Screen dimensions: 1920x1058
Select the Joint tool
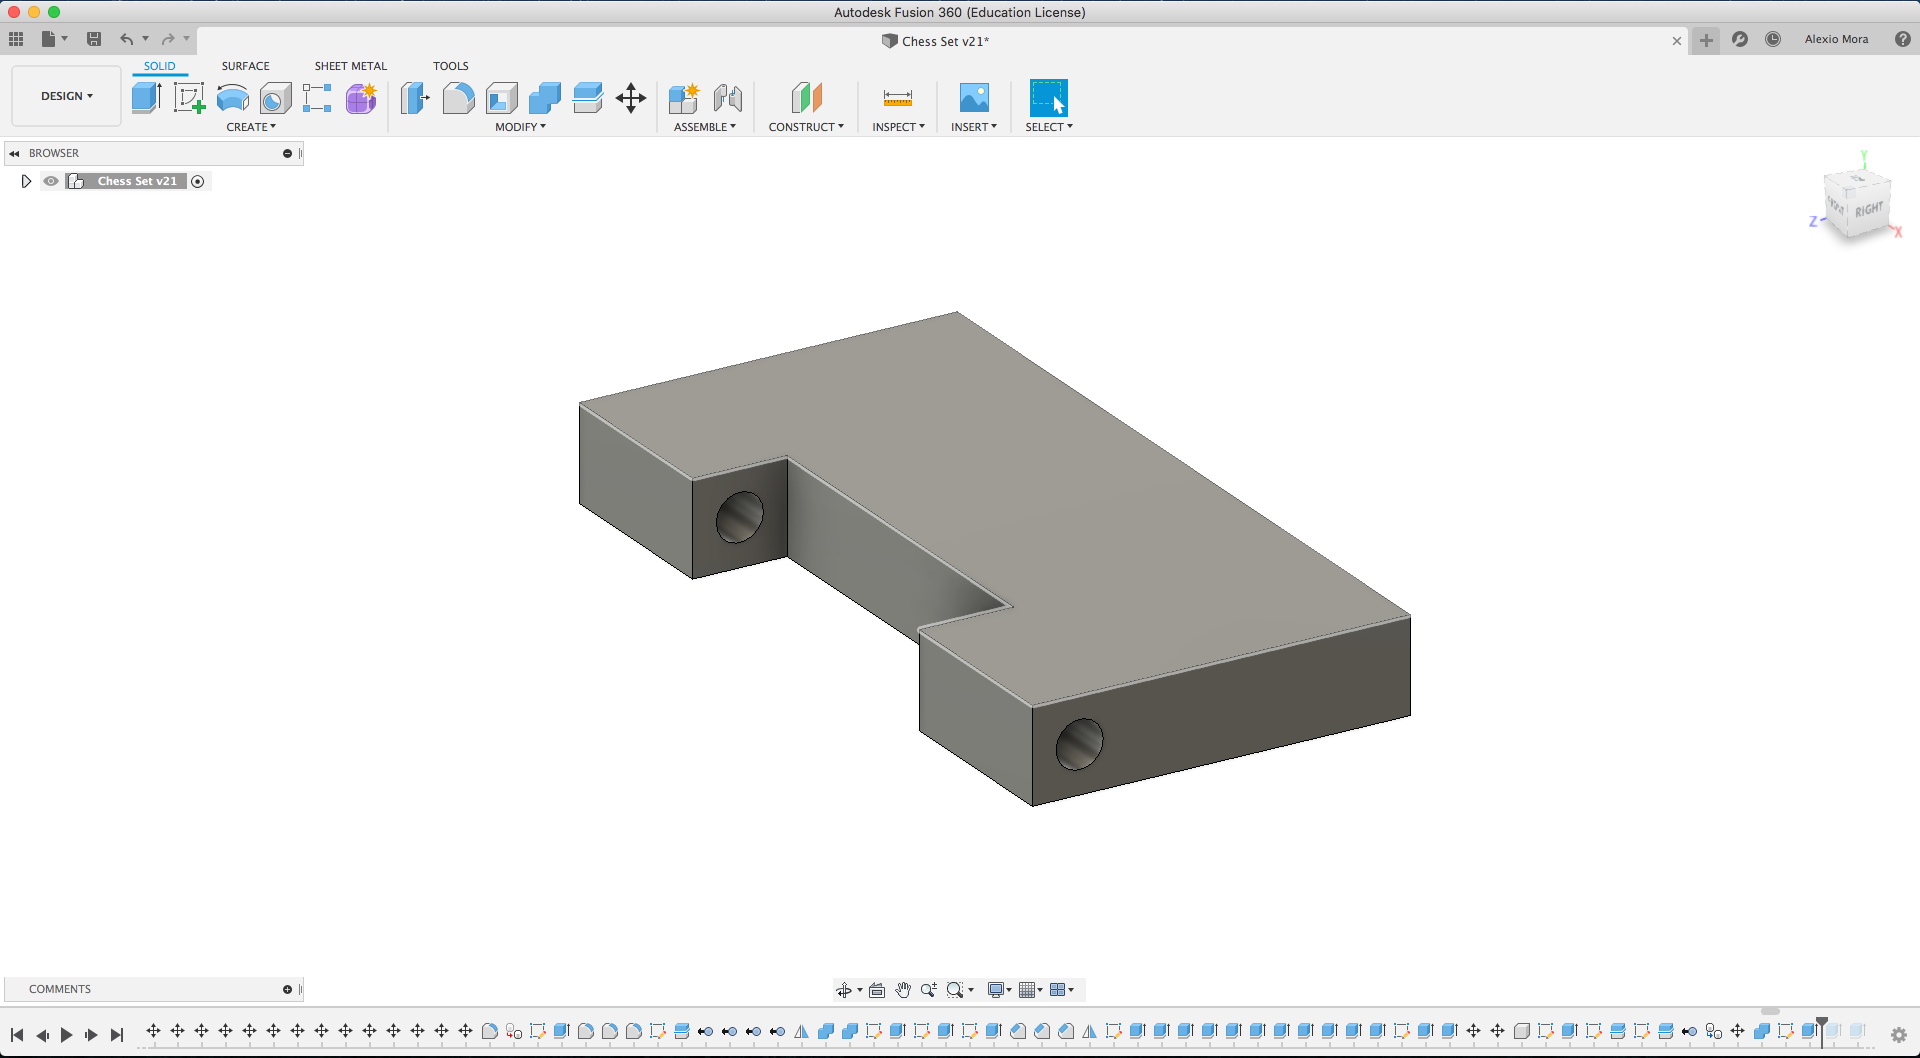[x=728, y=98]
